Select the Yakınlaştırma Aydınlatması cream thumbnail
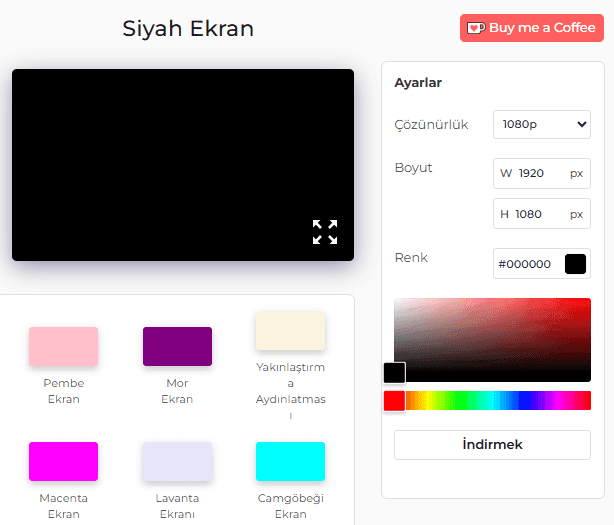 [x=291, y=331]
